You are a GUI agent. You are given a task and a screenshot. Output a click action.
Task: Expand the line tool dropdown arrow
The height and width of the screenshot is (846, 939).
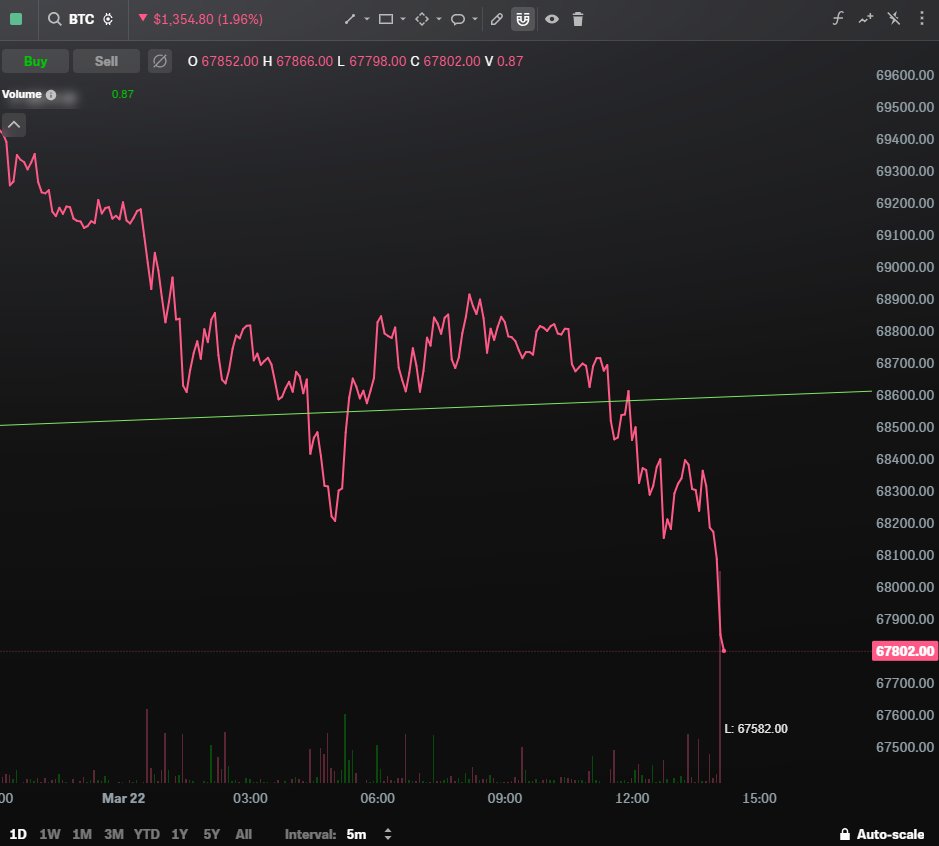(x=367, y=19)
